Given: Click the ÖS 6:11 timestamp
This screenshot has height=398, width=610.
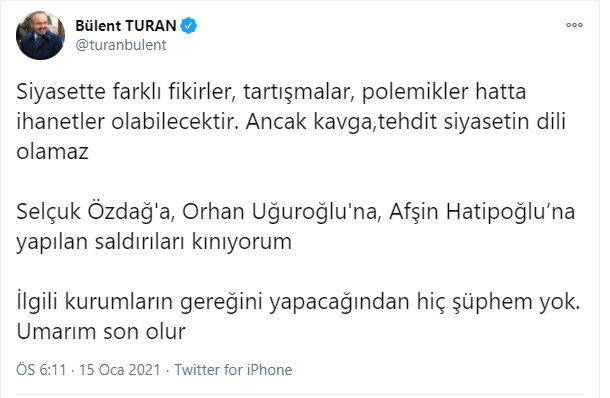Looking at the screenshot, I should (41, 370).
